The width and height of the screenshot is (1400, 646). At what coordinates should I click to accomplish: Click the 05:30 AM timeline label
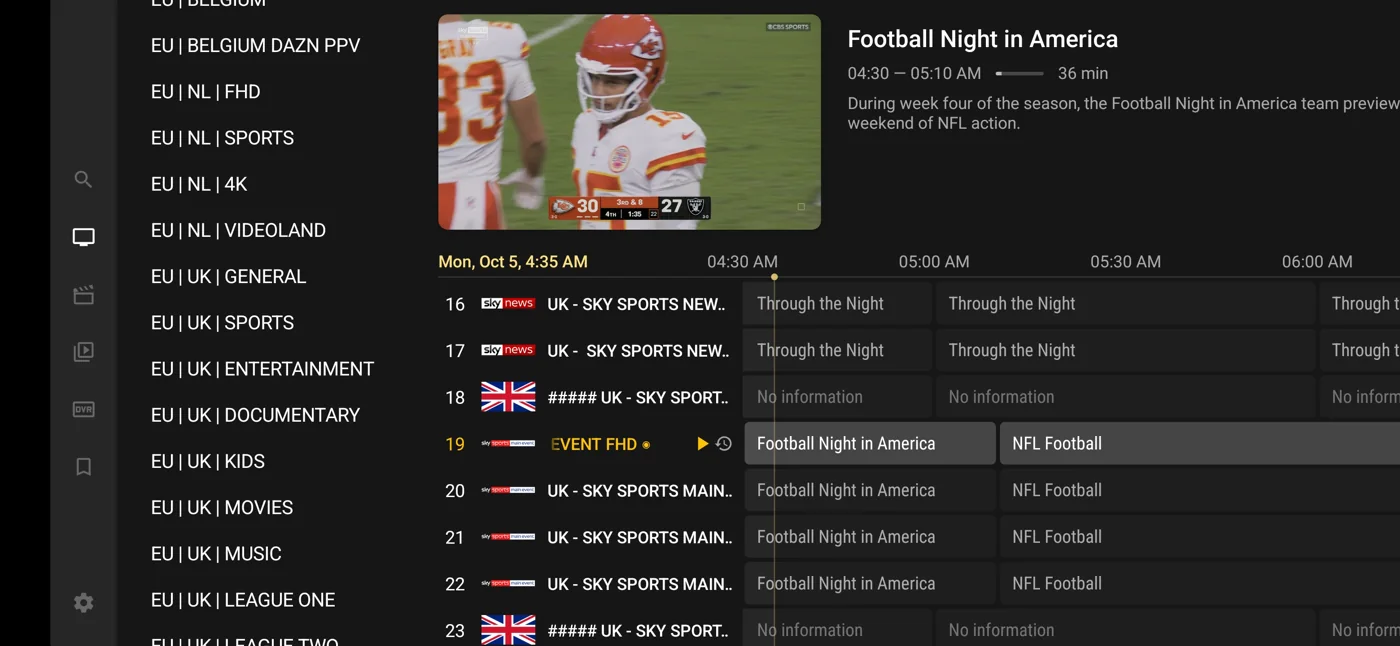[x=1126, y=262]
